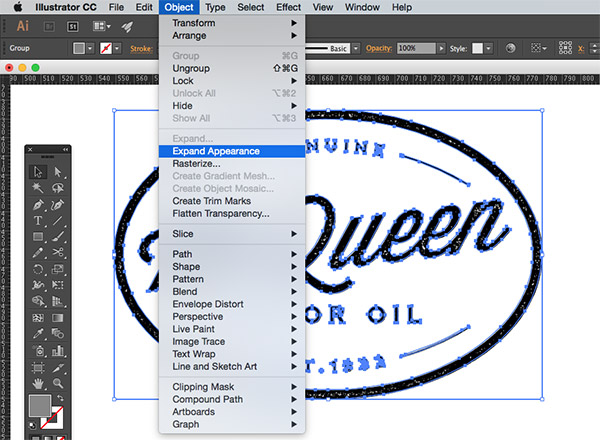The height and width of the screenshot is (440, 600).
Task: Reset to default fill and stroke
Action: pos(33,425)
